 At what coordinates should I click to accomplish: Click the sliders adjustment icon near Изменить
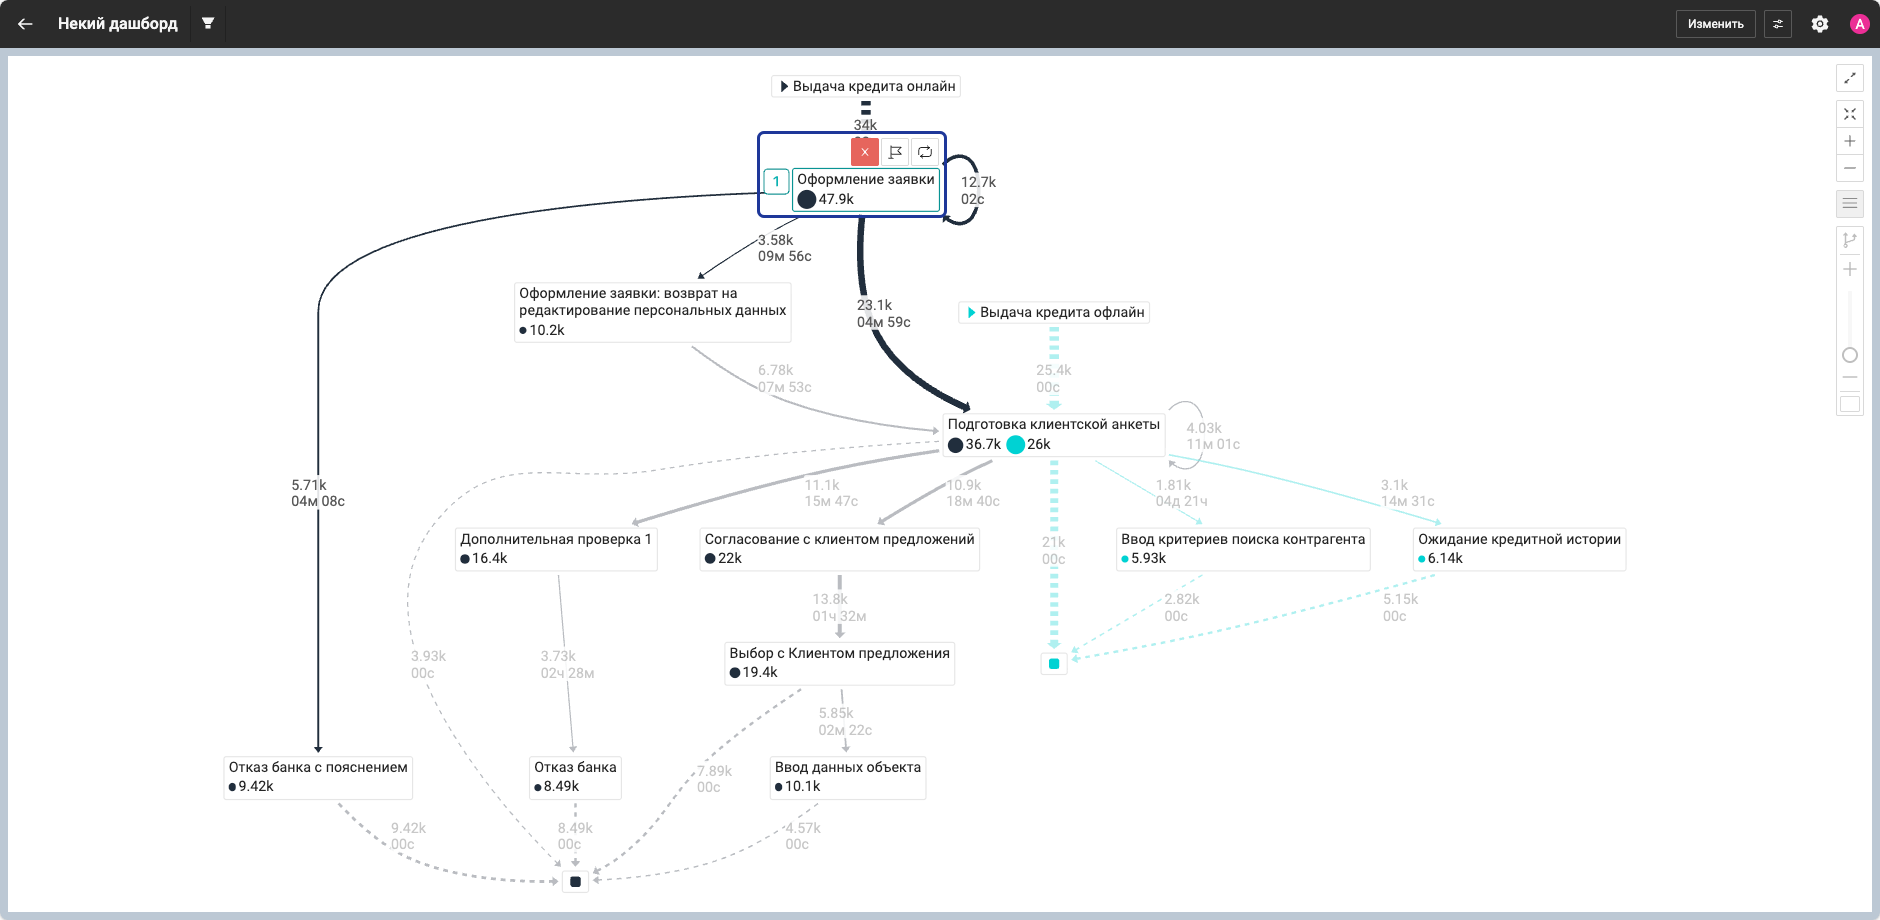[x=1778, y=24]
